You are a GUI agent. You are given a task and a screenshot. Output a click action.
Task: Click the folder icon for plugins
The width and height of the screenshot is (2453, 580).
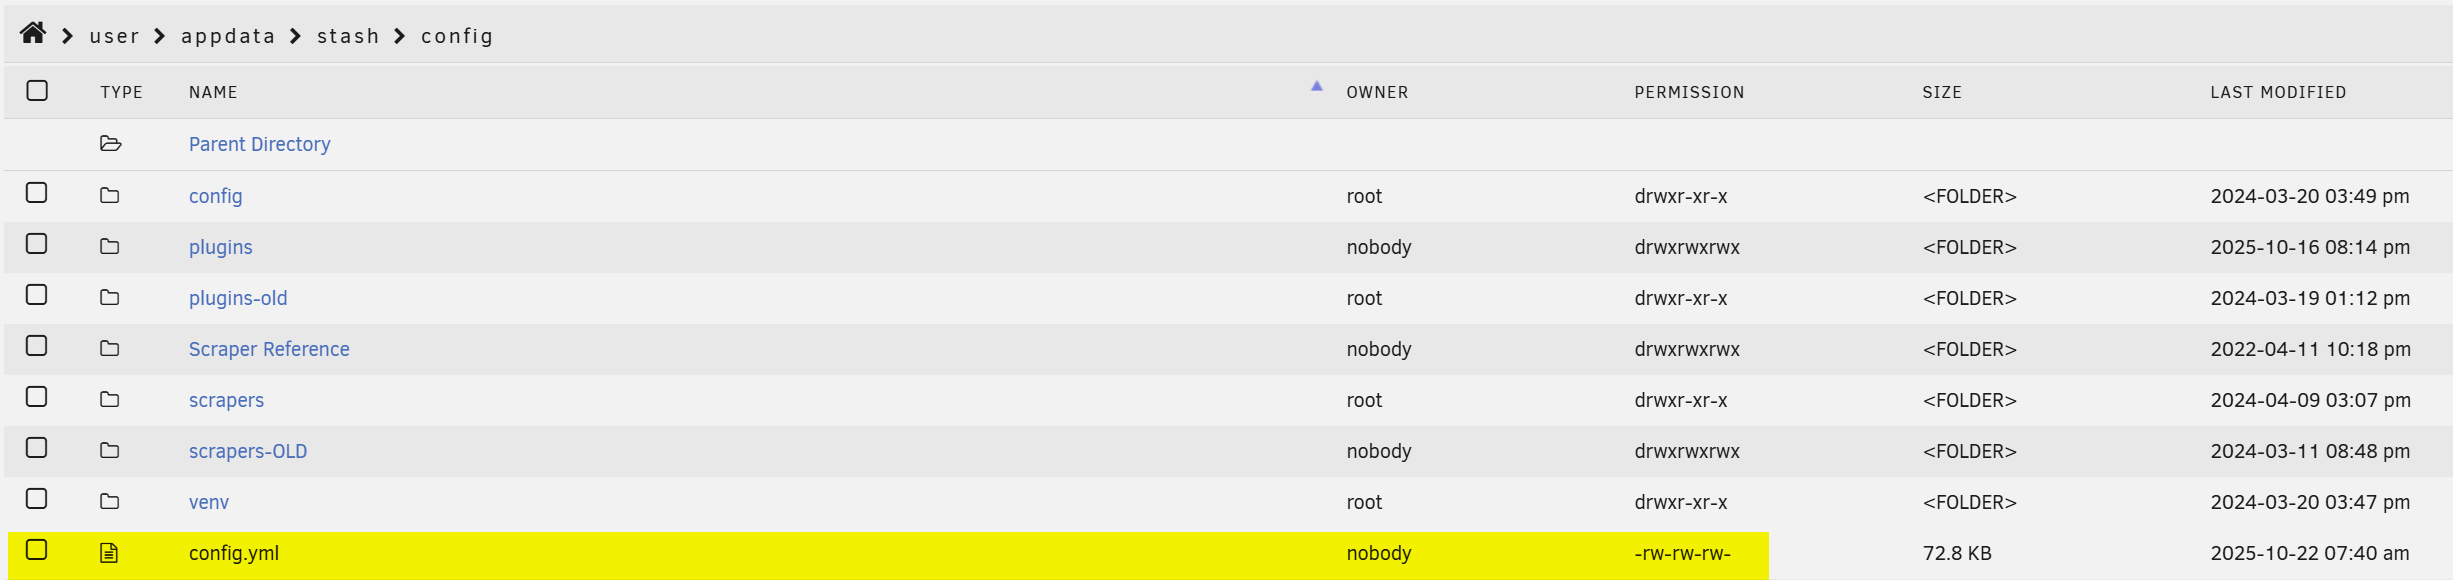point(110,247)
